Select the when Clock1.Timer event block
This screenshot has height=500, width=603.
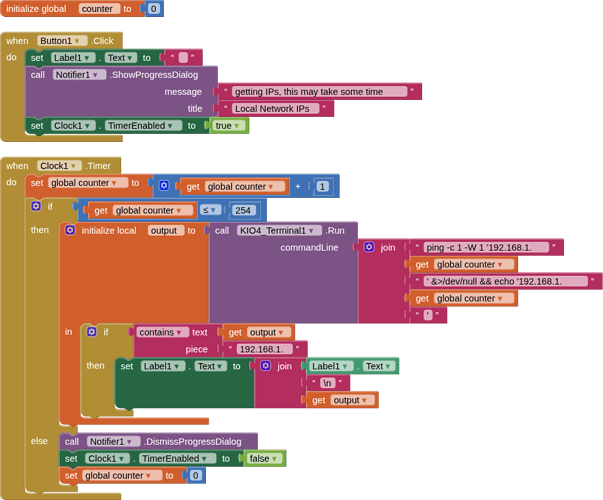tap(16, 166)
